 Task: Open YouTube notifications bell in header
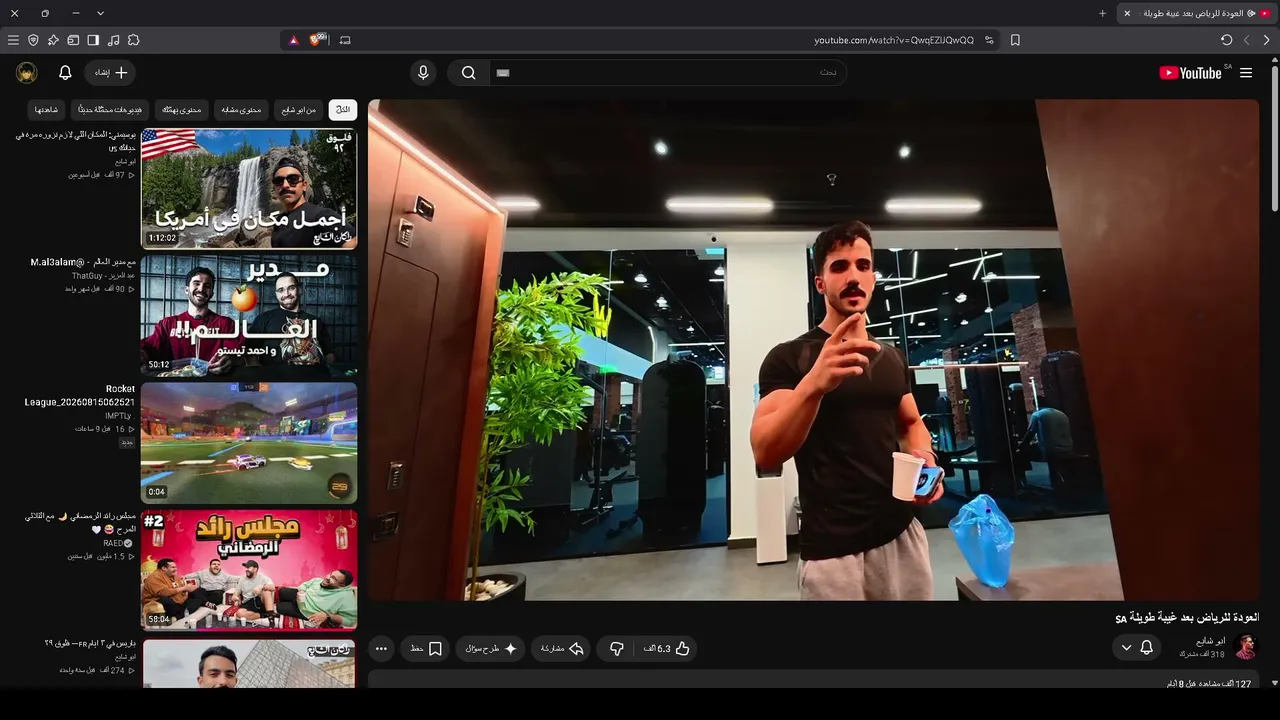click(x=65, y=73)
